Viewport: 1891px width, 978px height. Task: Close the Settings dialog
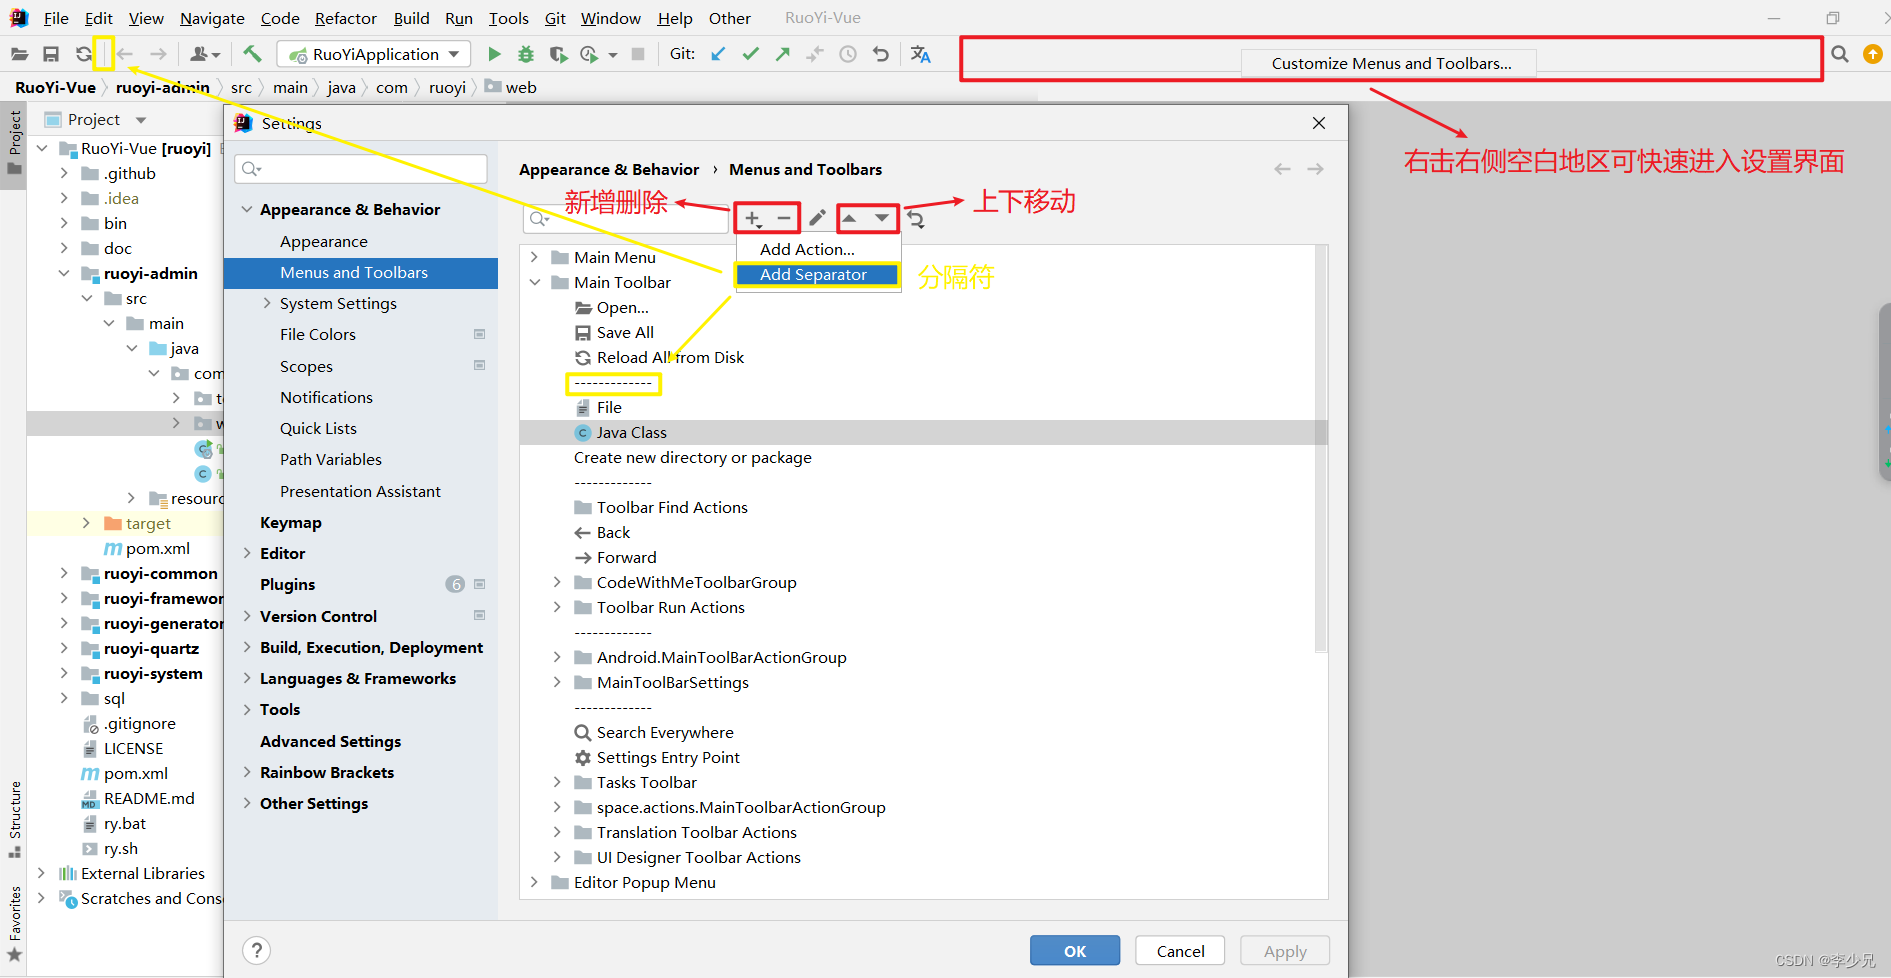coord(1319,123)
